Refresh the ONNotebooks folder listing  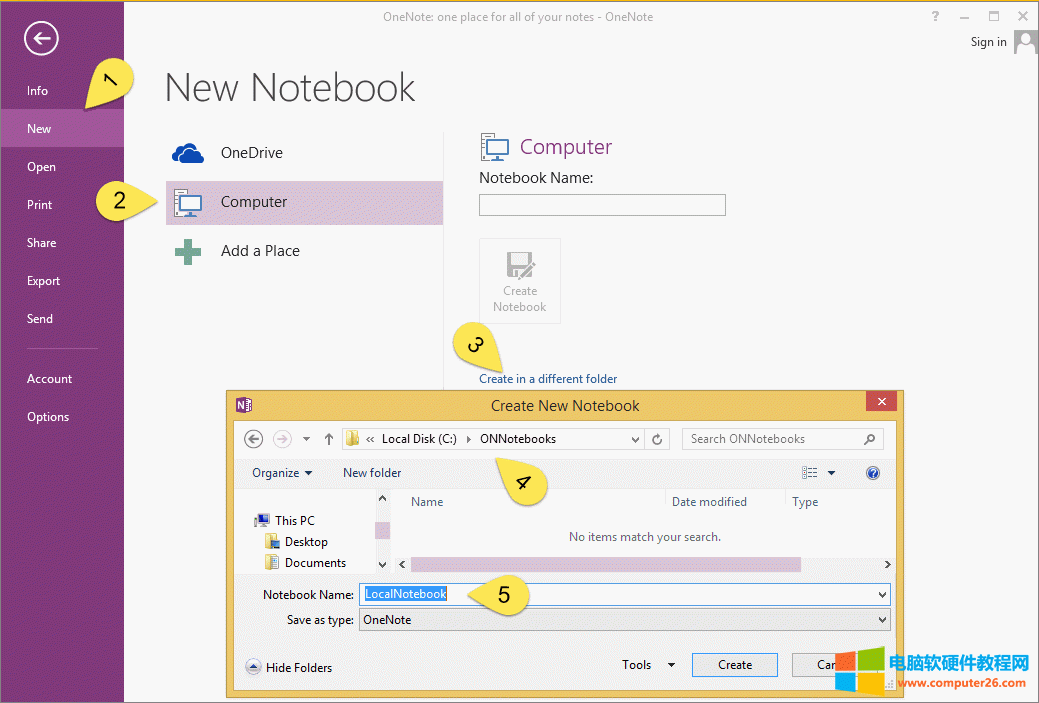coord(658,439)
